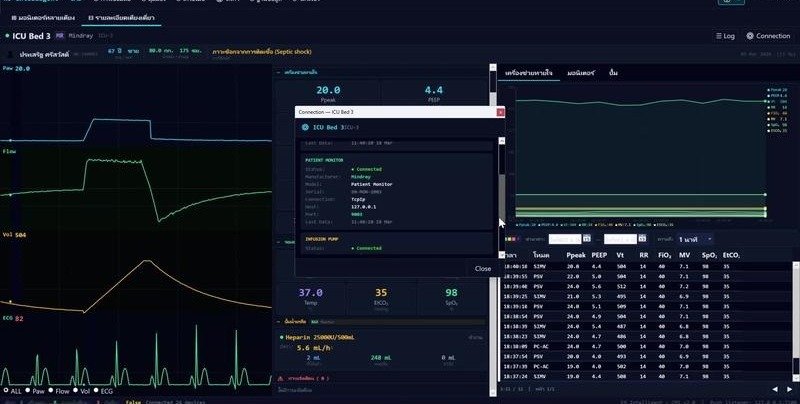Image resolution: width=800 pixels, height=404 pixels.
Task: Switch to the ปั๊ม (pump) trend tab
Action: tap(613, 73)
